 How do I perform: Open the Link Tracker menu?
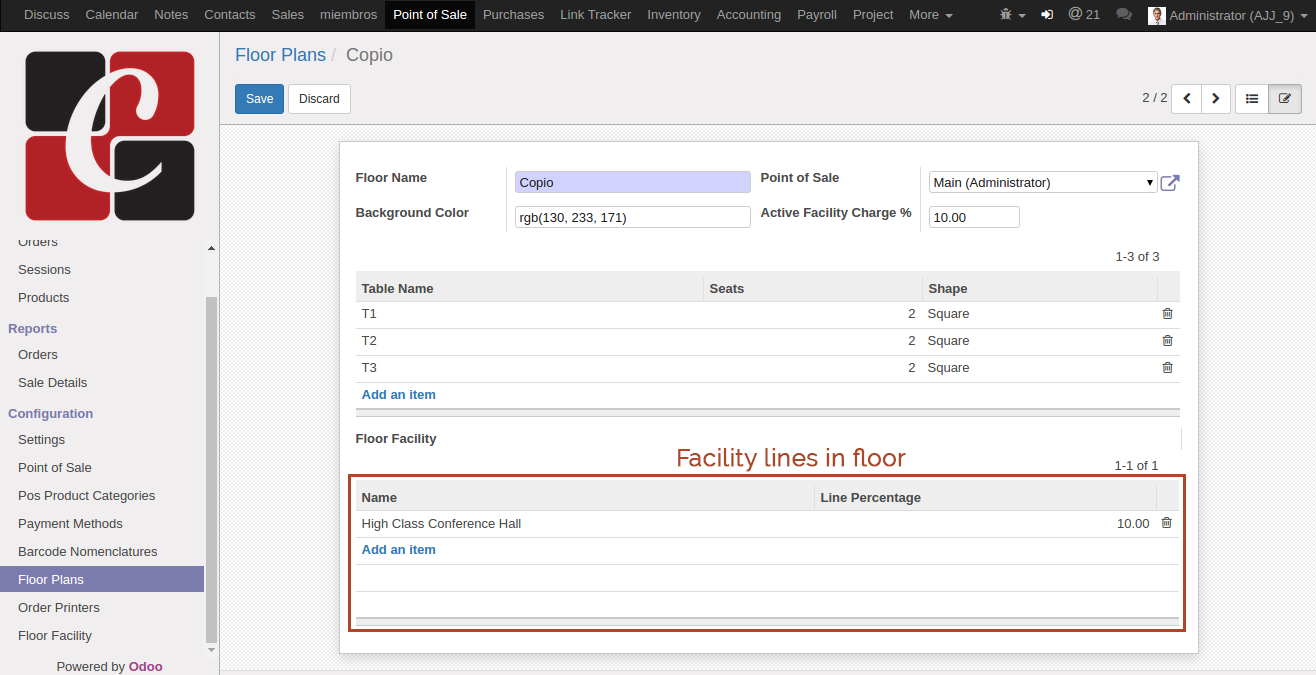point(596,15)
